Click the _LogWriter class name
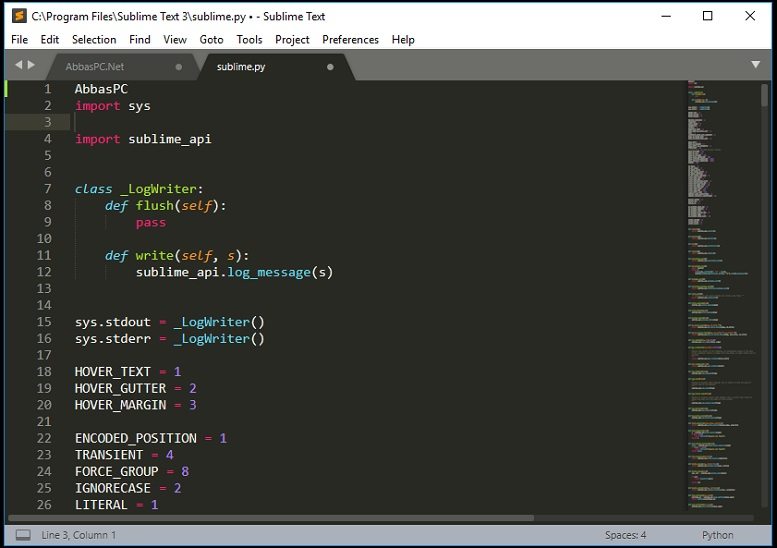 pos(159,189)
